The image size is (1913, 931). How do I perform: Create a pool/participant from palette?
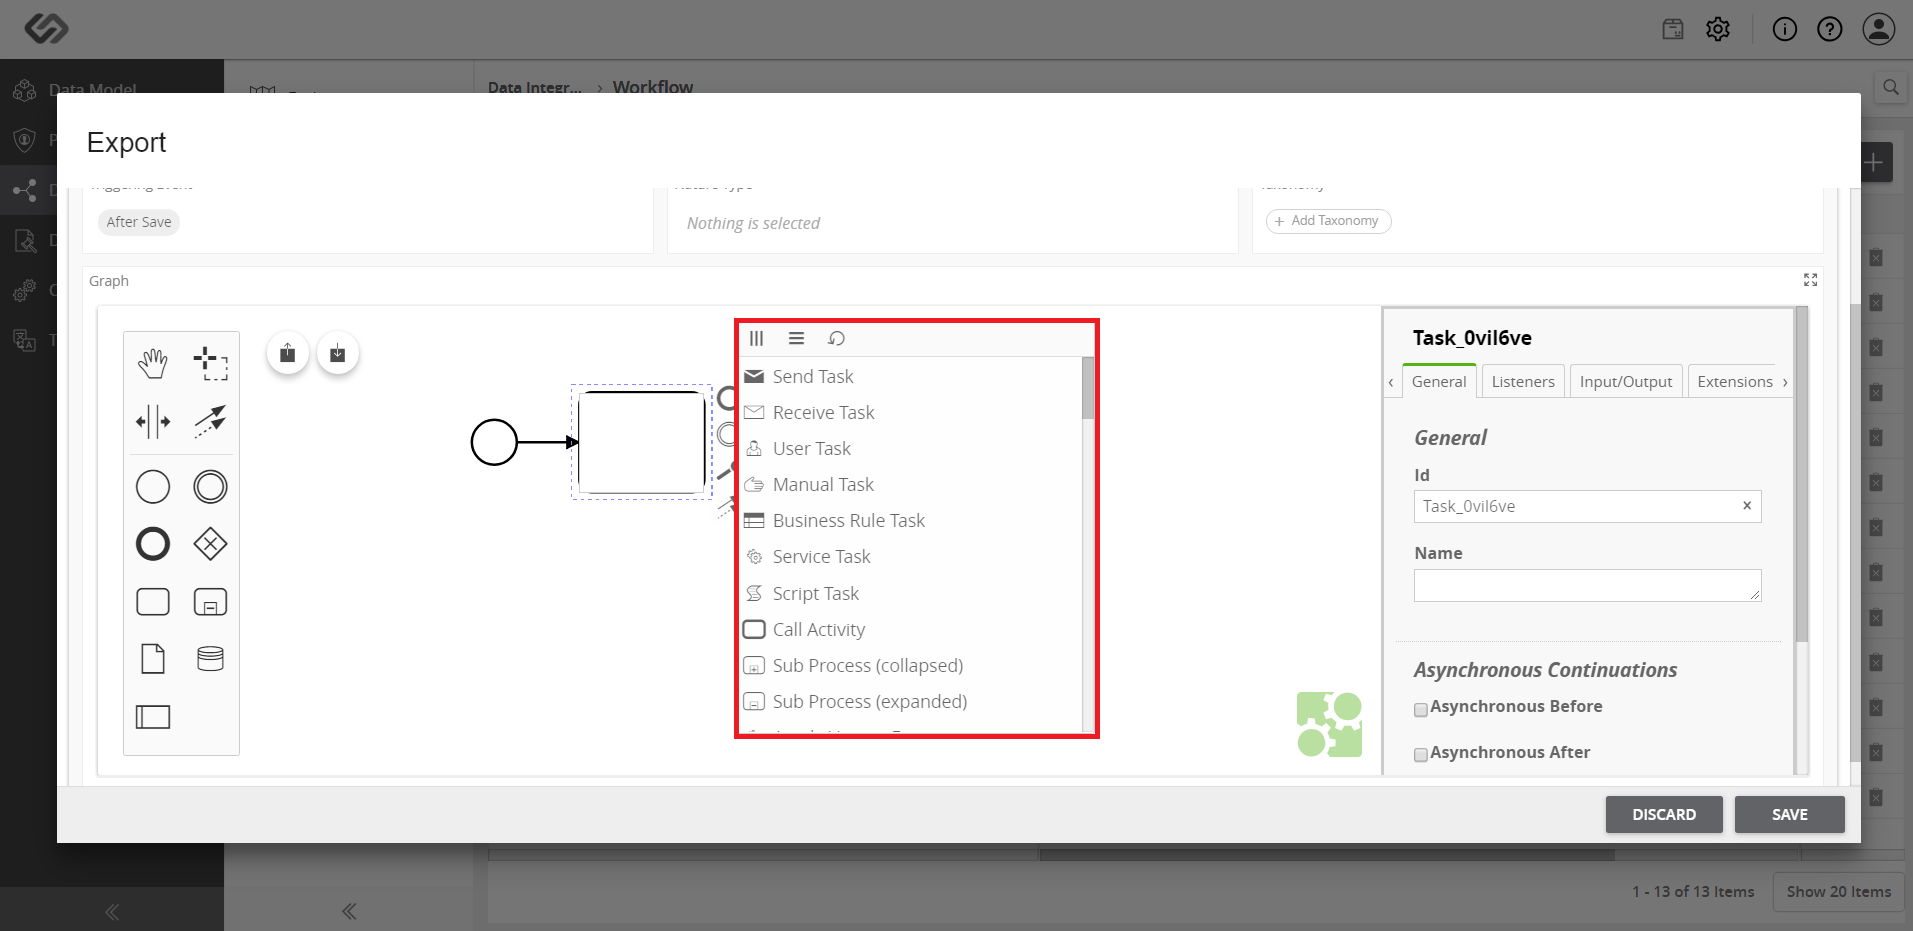pyautogui.click(x=153, y=717)
